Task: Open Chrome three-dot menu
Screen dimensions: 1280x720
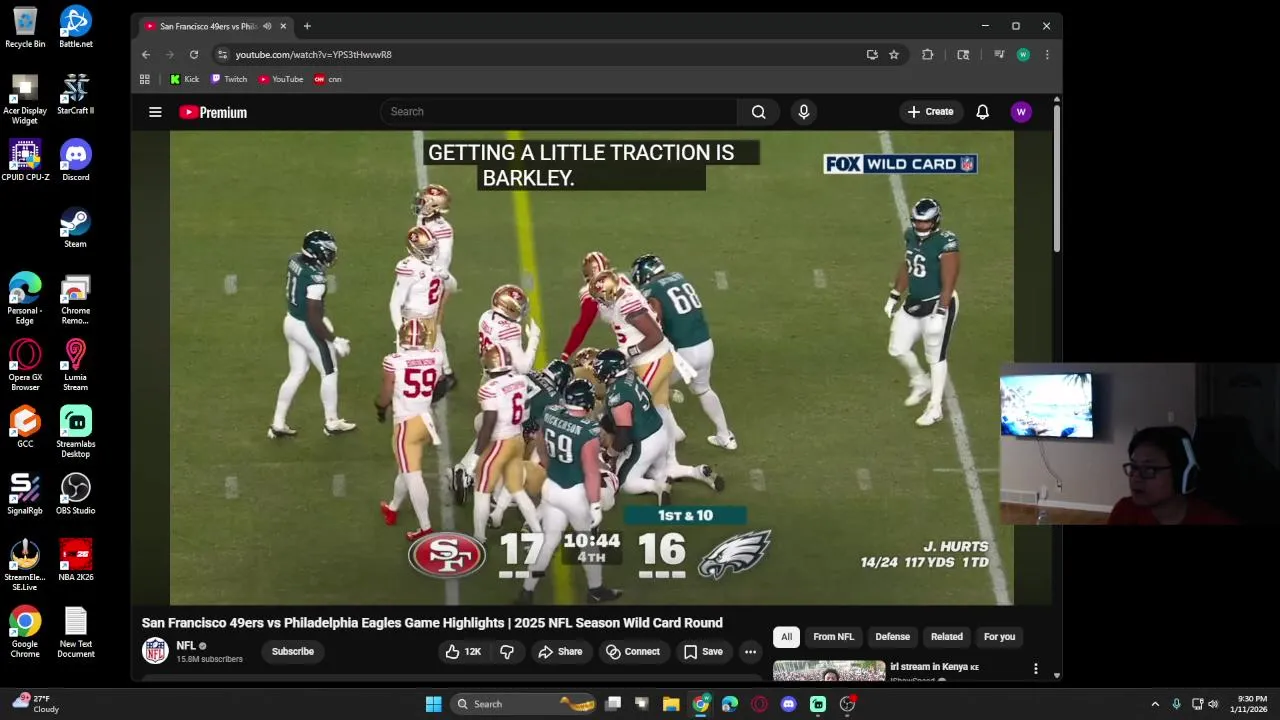Action: (x=1047, y=54)
